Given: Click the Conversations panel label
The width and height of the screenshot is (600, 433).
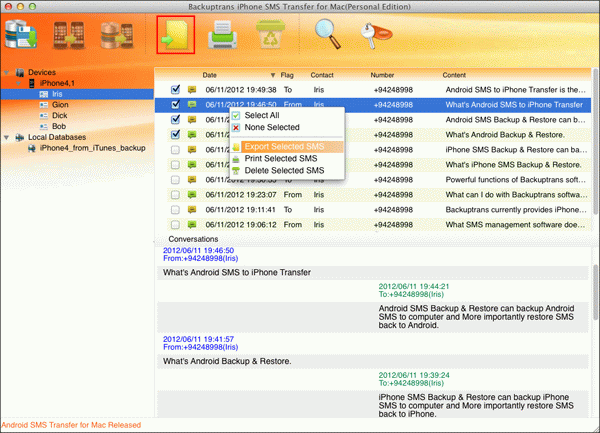Looking at the screenshot, I should (193, 239).
